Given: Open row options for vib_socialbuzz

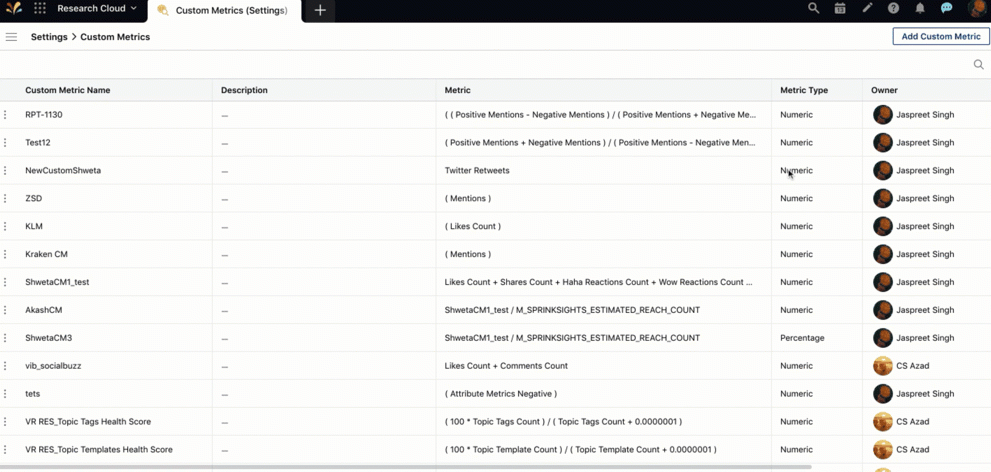Looking at the screenshot, I should (6, 366).
